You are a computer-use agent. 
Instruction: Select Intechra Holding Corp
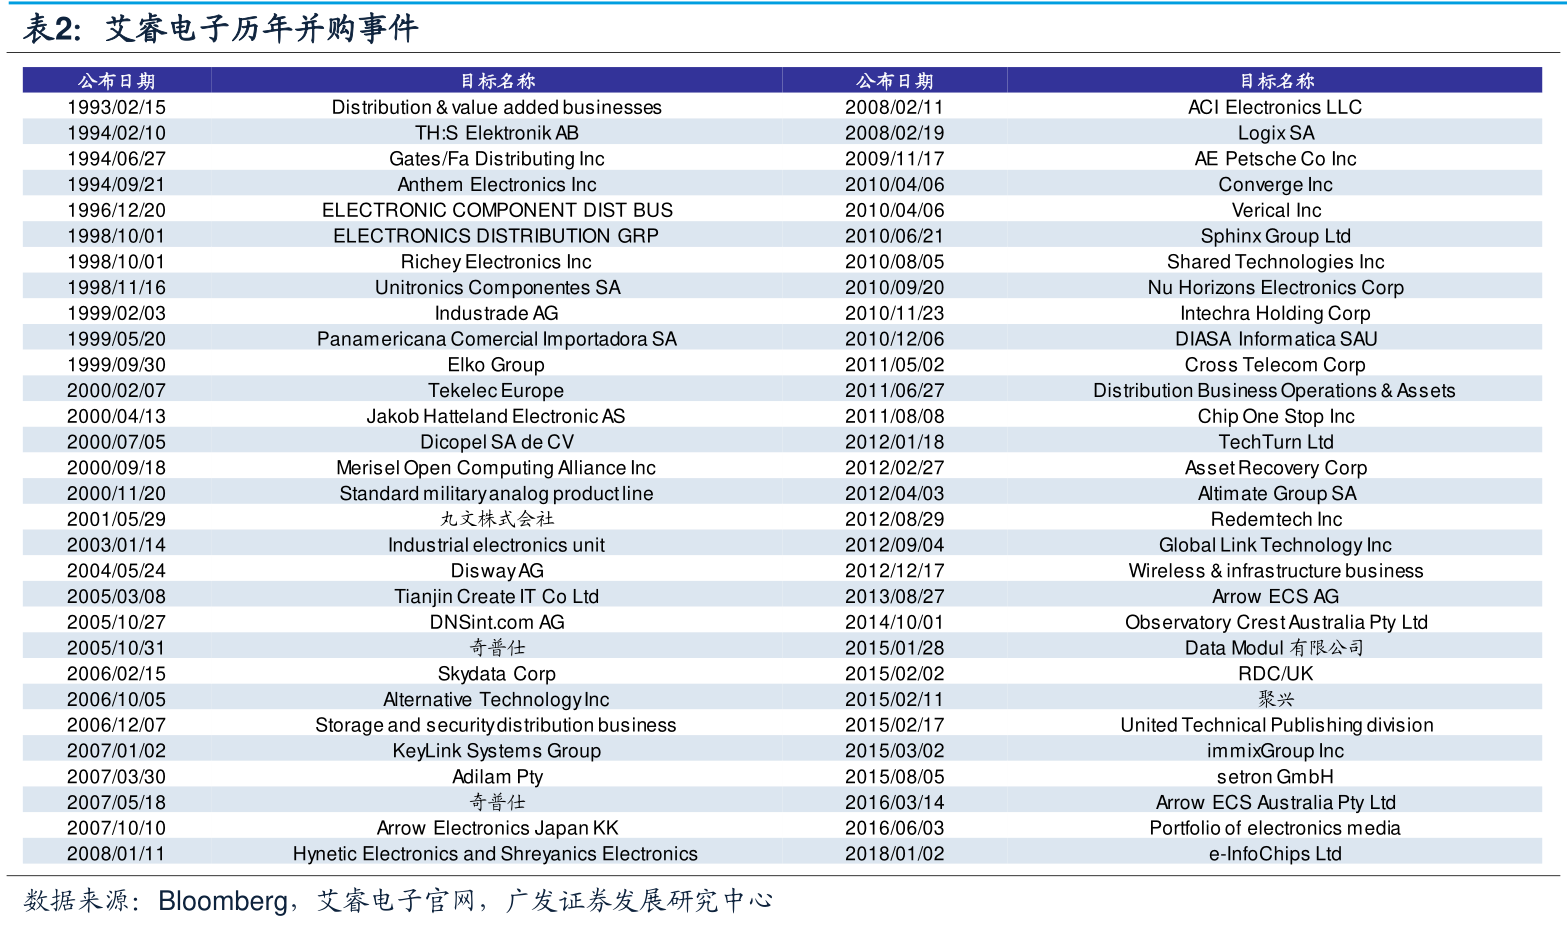click(x=1276, y=314)
